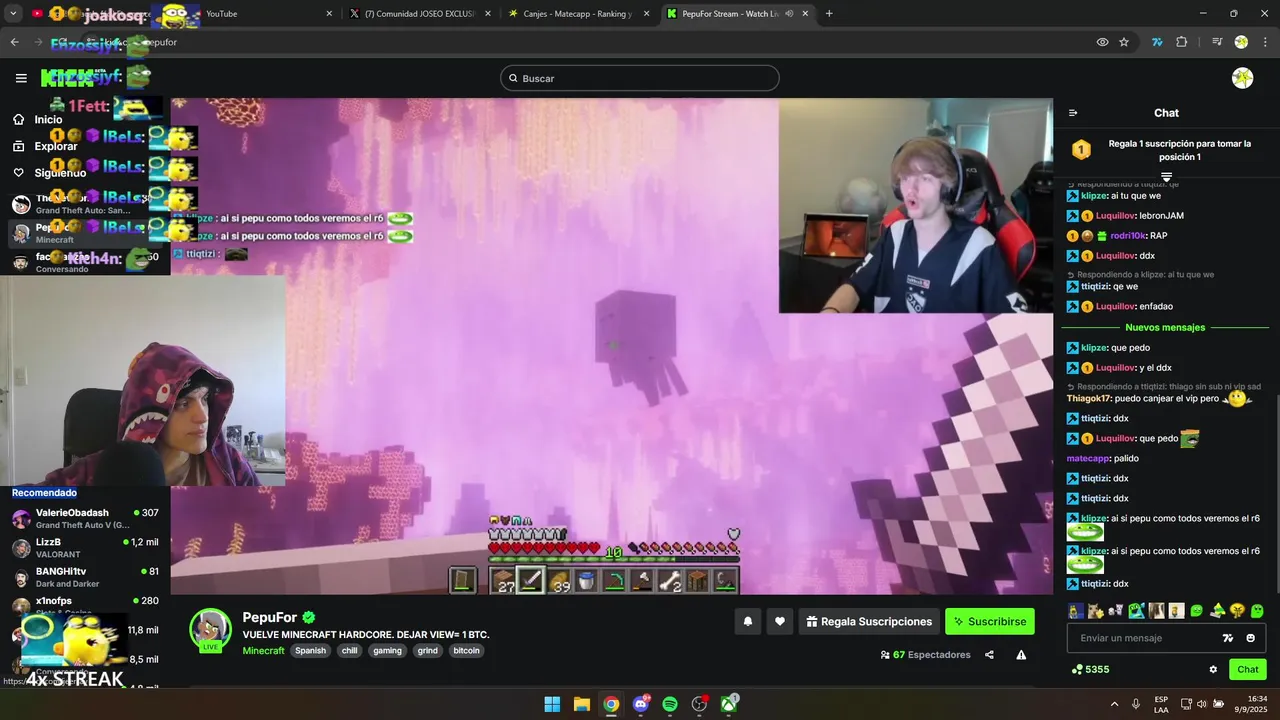Open recommended channel BANGHI1tv
The image size is (1280, 720).
[85, 577]
